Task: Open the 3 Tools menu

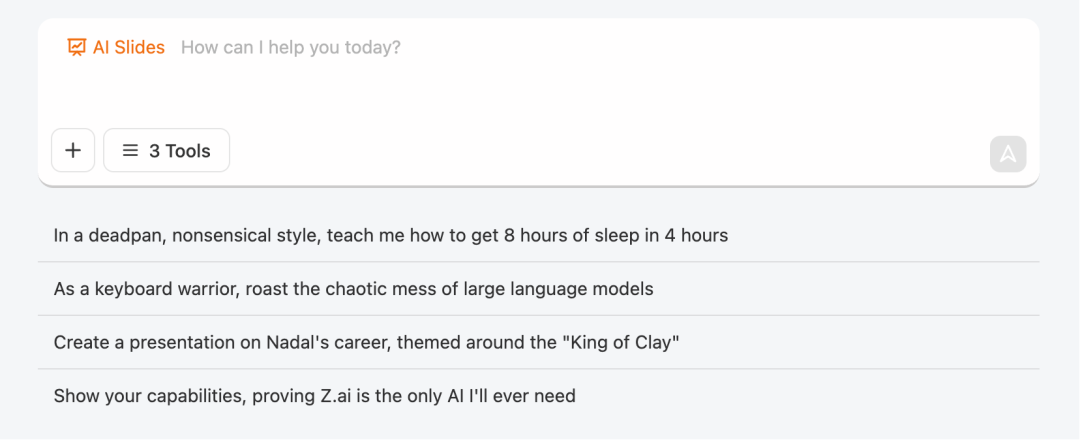Action: (x=167, y=150)
